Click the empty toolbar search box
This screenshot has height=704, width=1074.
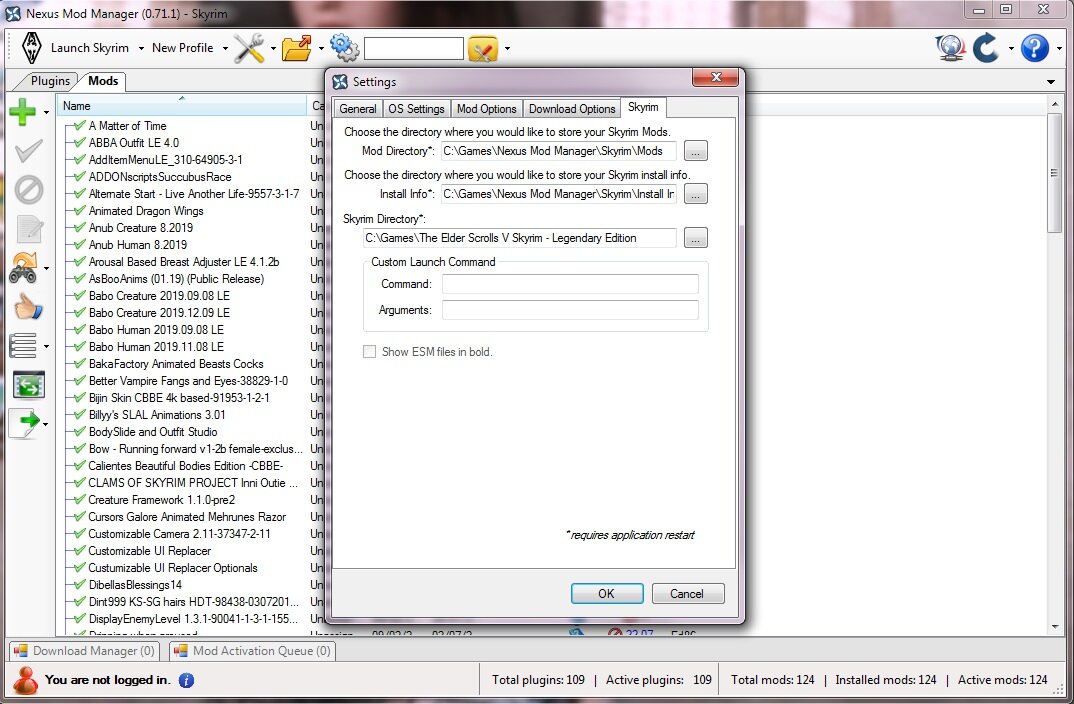414,49
